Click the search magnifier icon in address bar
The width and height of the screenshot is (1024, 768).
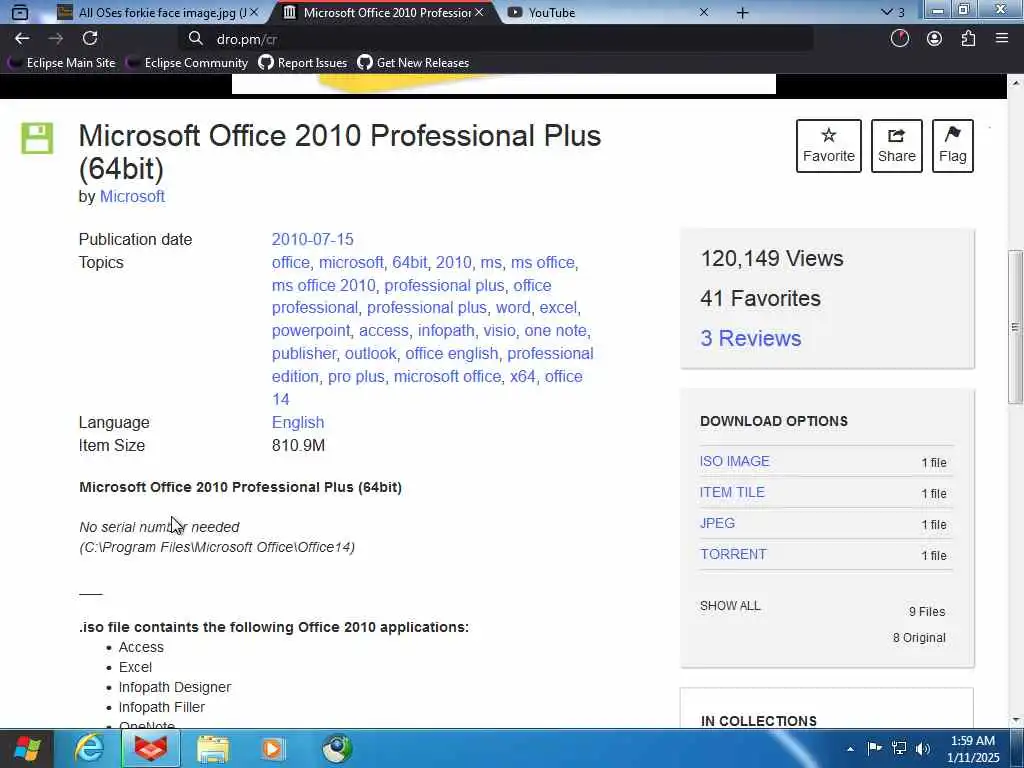[x=195, y=39]
